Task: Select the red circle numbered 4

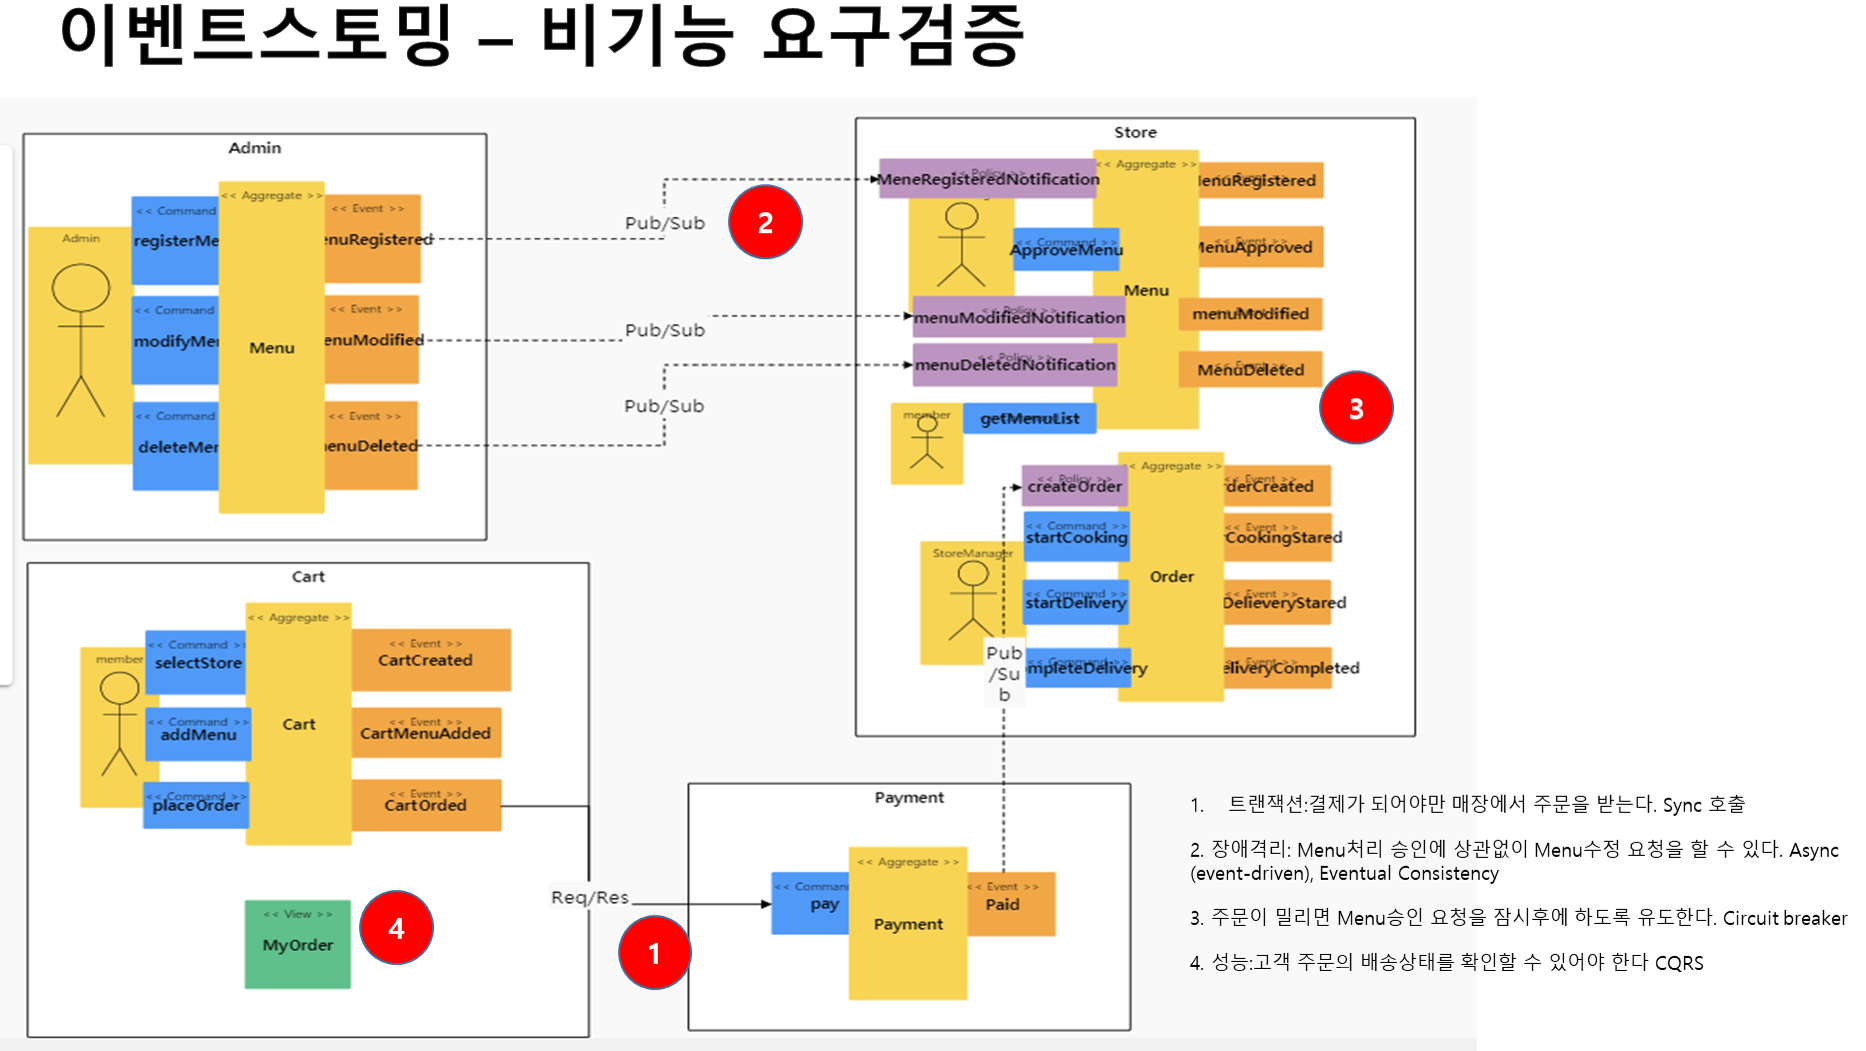Action: tap(396, 928)
